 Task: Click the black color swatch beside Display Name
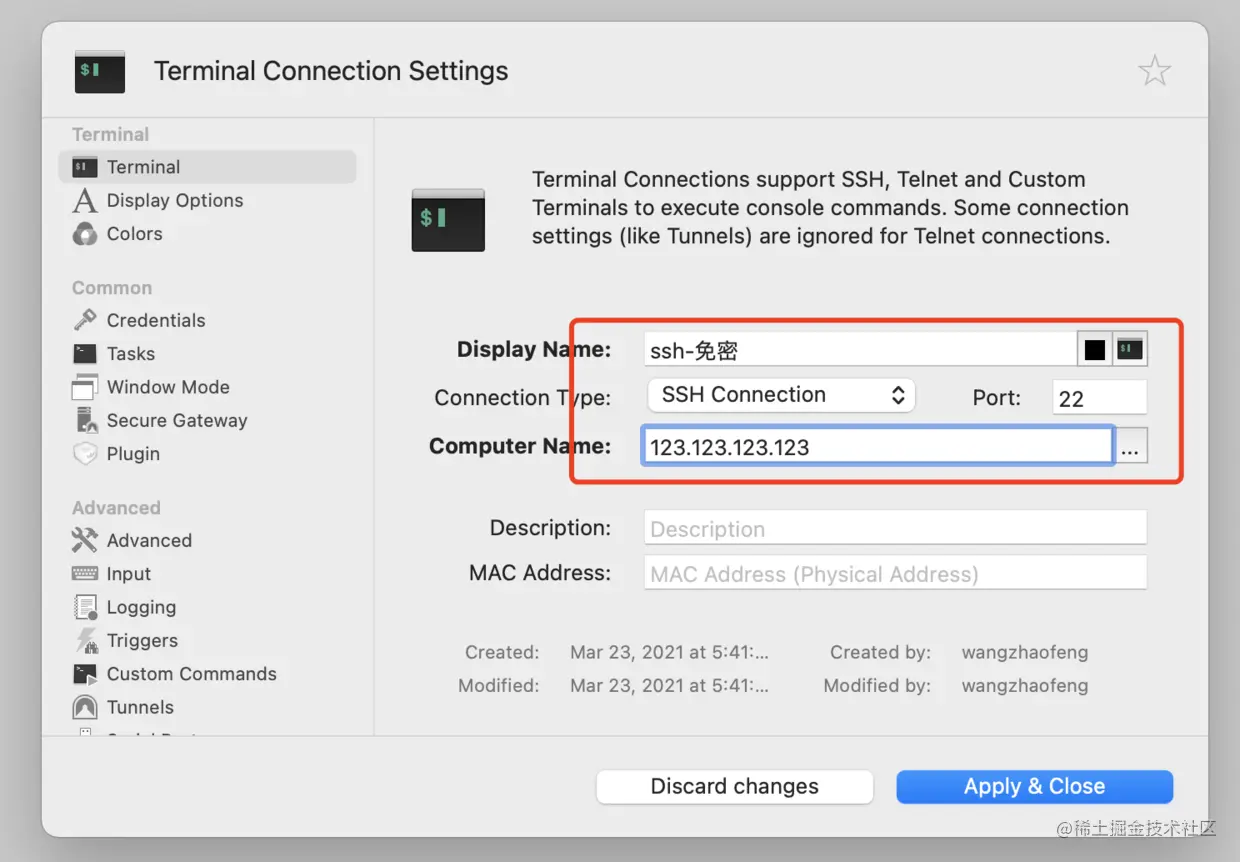pos(1095,350)
